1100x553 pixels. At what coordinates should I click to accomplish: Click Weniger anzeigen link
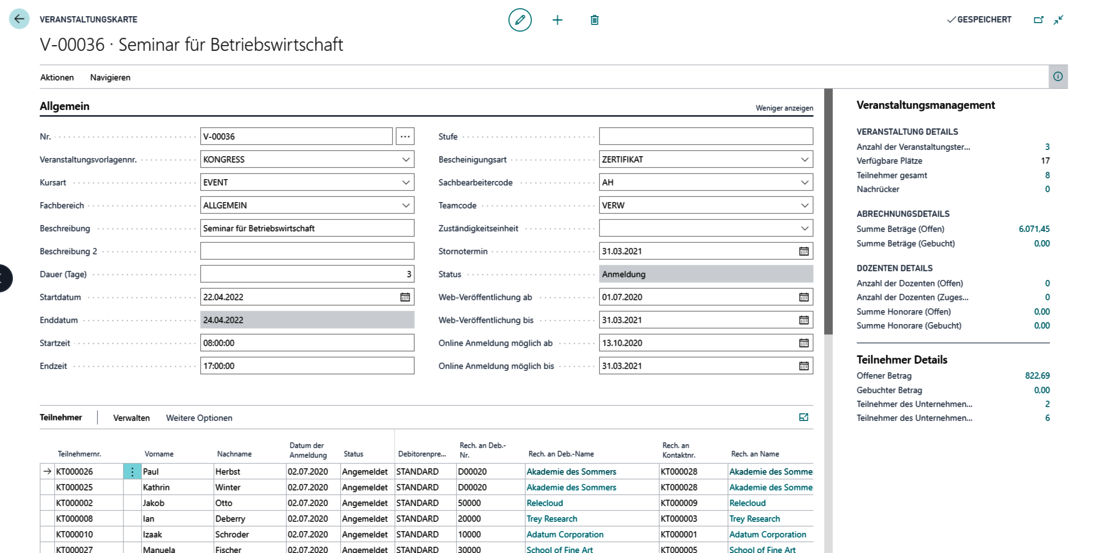click(784, 108)
